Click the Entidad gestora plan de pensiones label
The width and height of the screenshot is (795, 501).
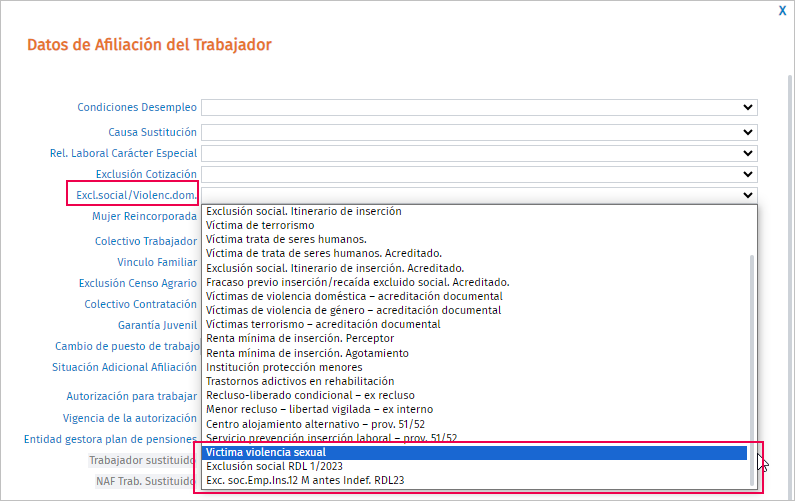[111, 439]
